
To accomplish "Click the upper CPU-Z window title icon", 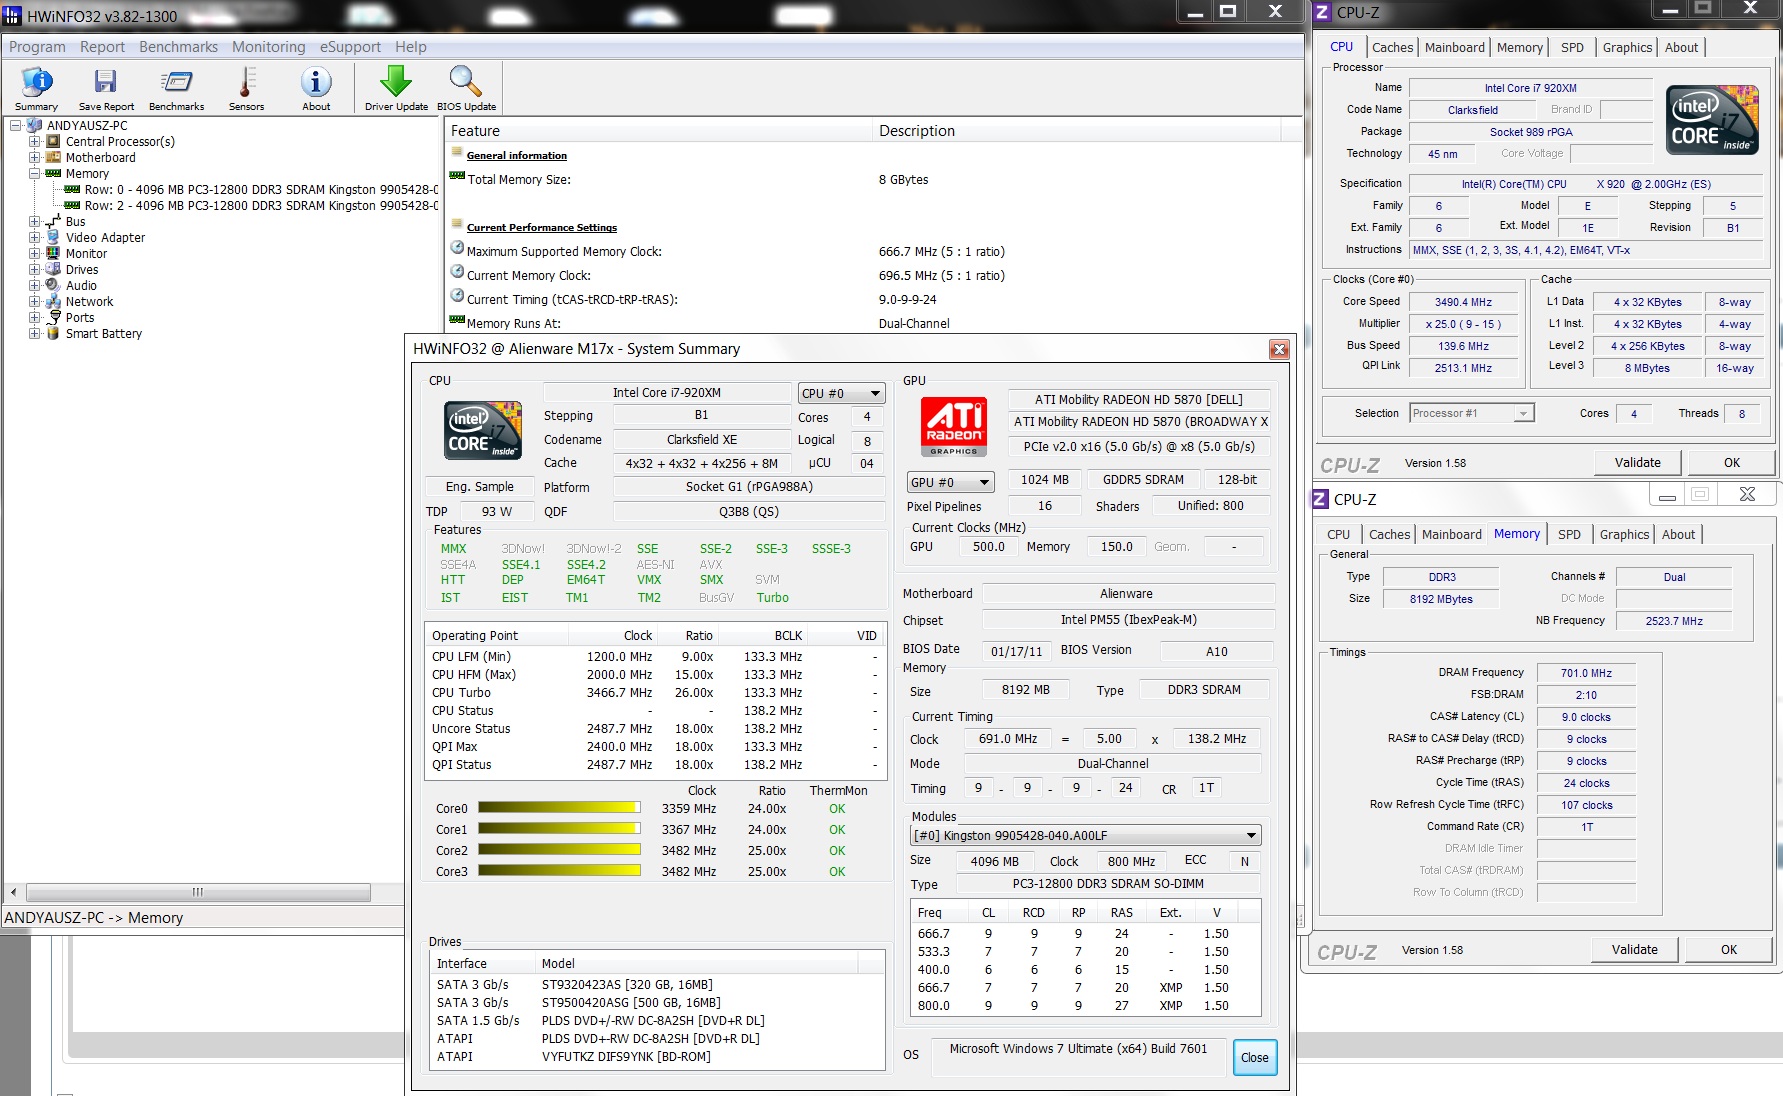I will [x=1323, y=13].
